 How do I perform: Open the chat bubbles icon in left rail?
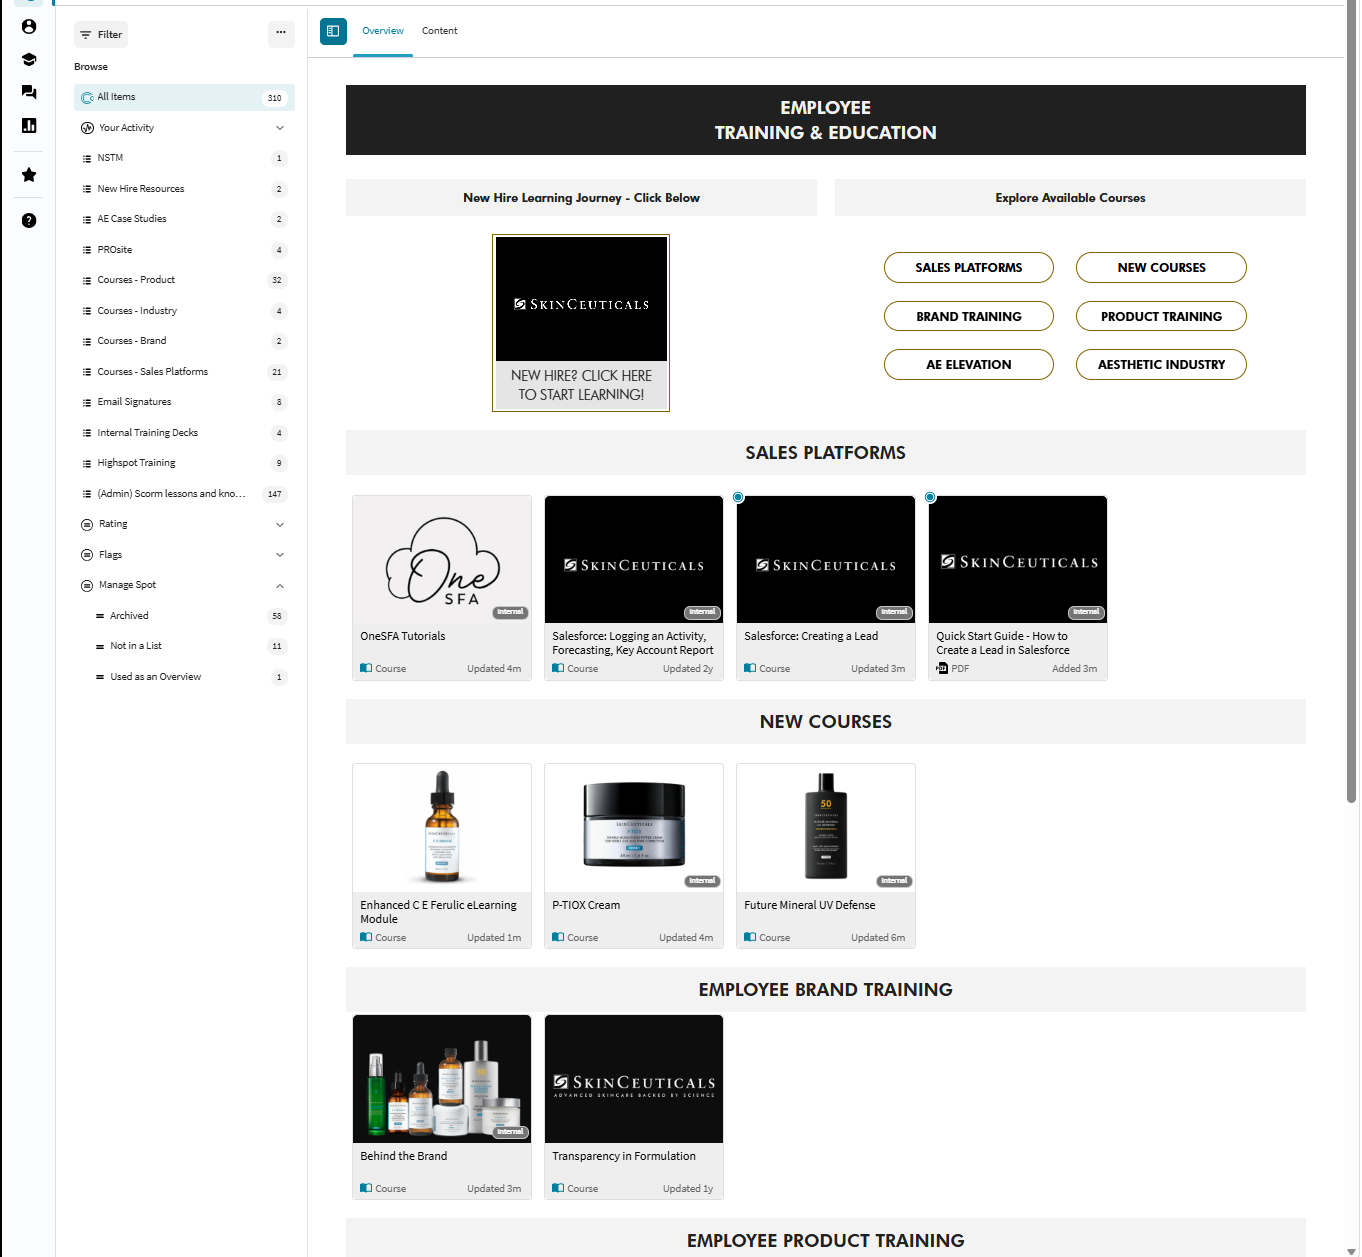coord(29,92)
